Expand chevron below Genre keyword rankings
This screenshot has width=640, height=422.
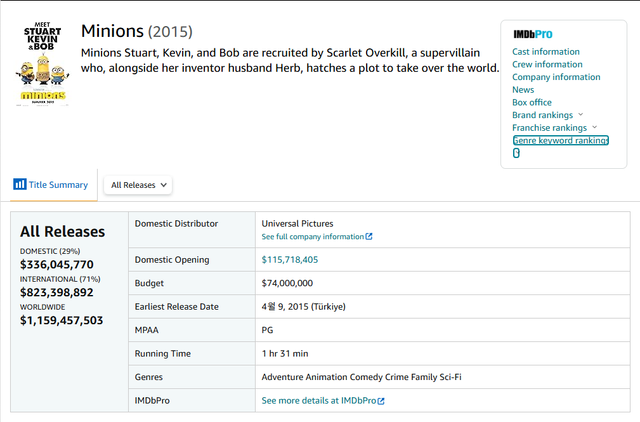[516, 153]
